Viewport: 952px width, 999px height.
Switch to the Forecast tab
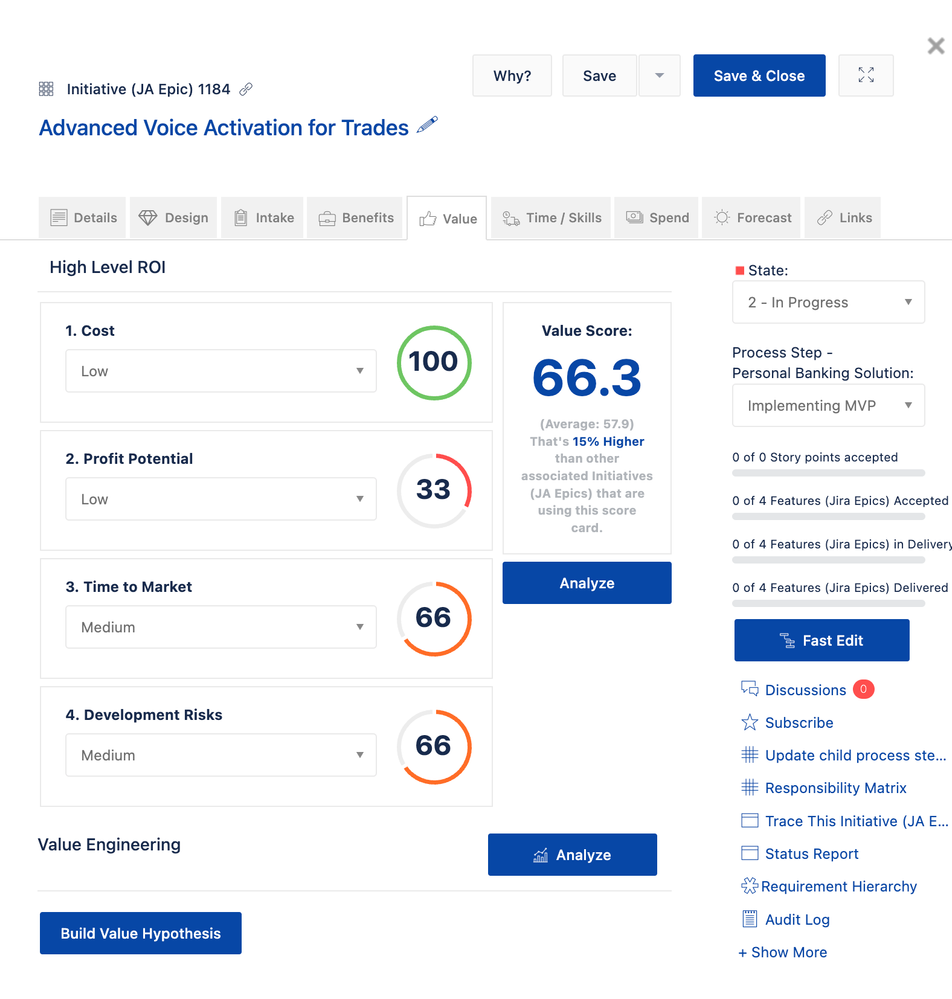[751, 218]
